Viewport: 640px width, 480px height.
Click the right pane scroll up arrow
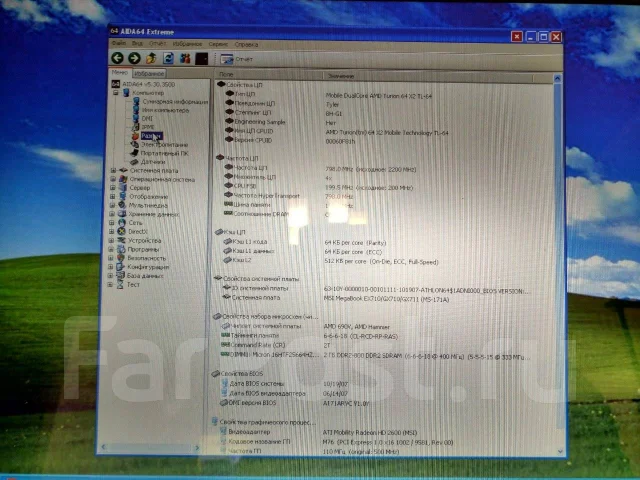(558, 78)
